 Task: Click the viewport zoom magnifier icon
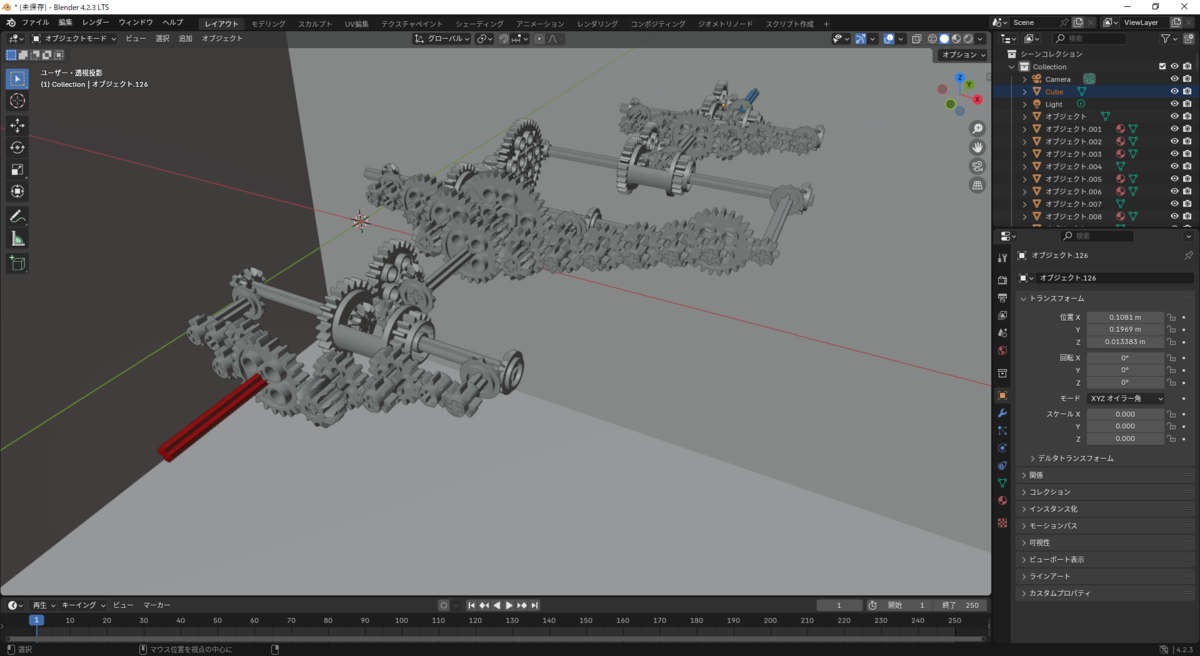click(977, 129)
